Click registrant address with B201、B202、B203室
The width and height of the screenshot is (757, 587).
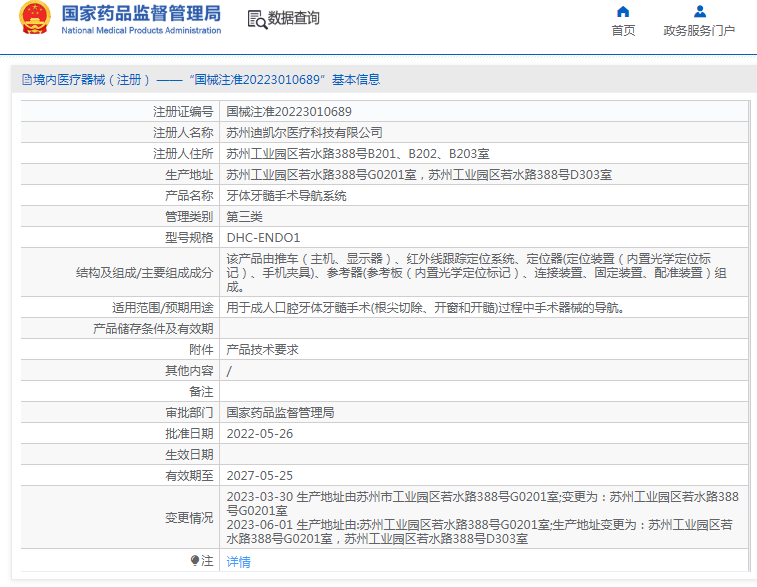click(358, 154)
